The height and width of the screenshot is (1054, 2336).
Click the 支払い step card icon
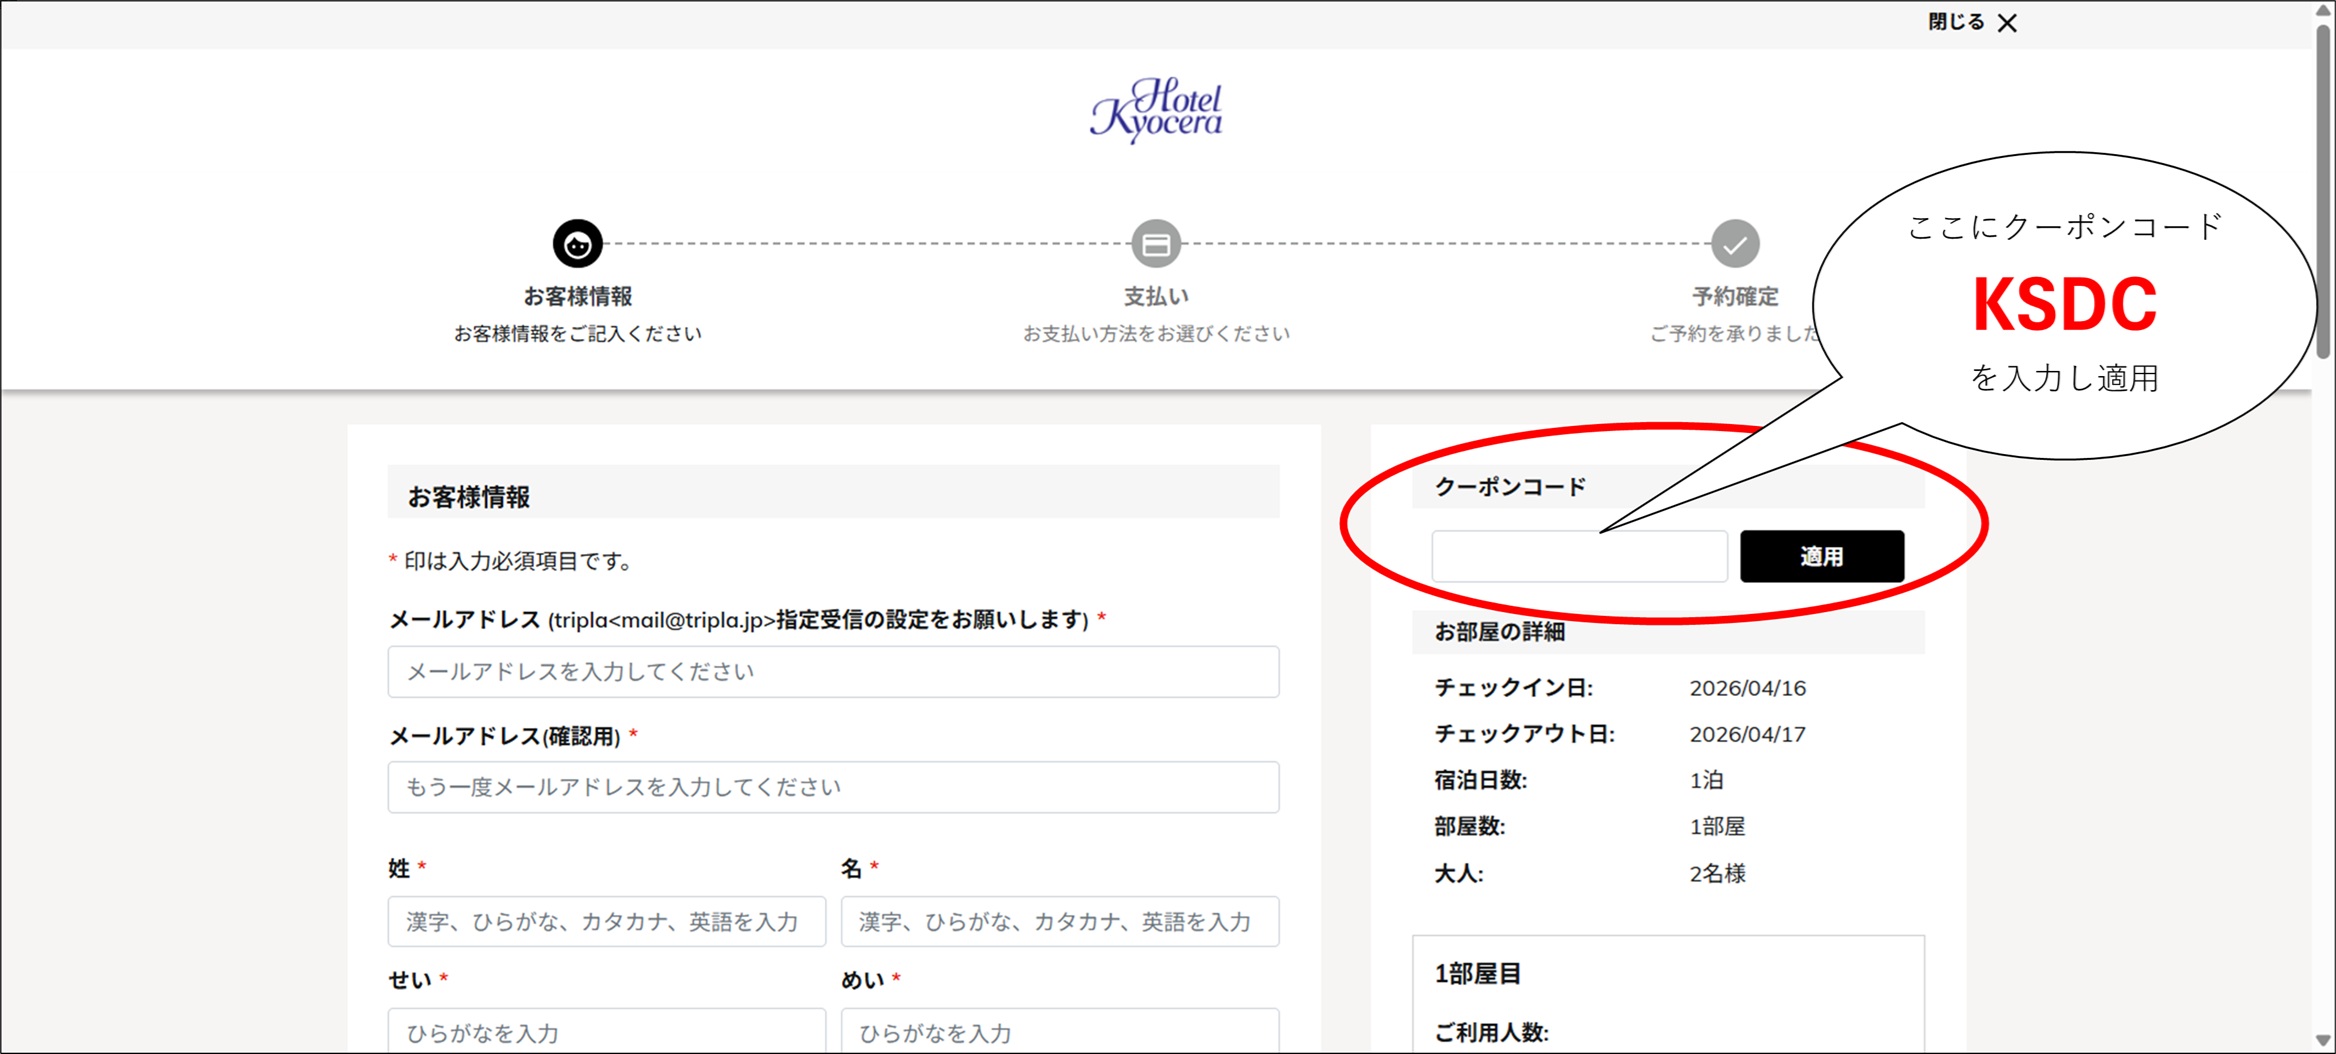(1156, 244)
